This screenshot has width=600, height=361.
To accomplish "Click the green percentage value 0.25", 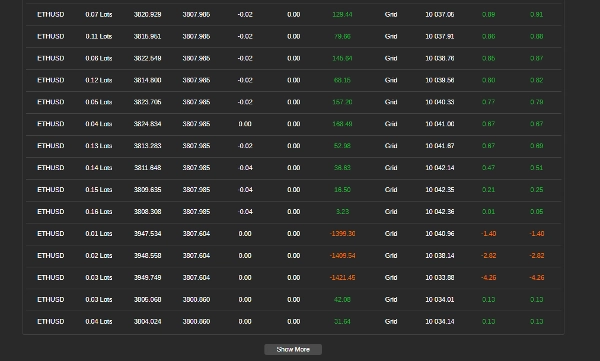I will tap(536, 189).
